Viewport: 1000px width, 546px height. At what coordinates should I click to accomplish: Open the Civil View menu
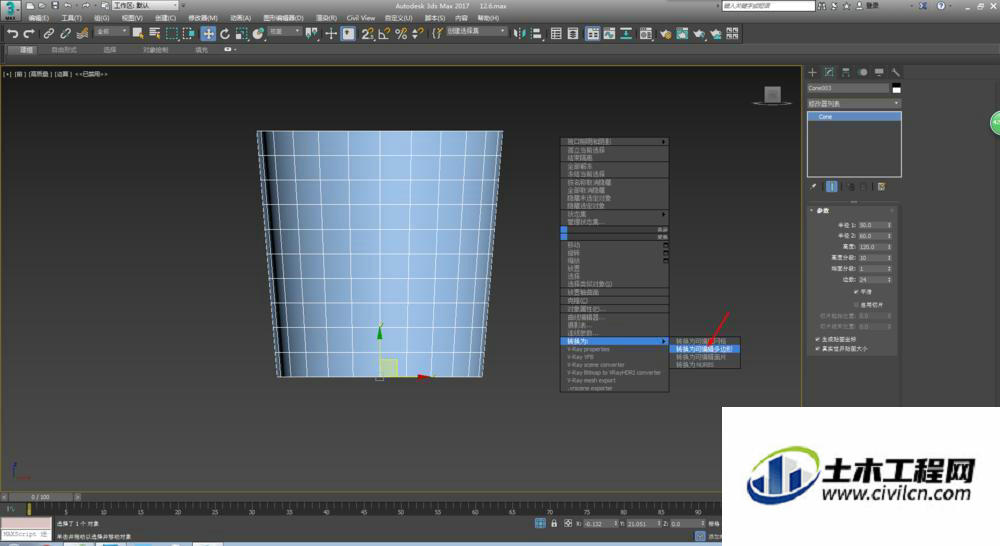(361, 18)
